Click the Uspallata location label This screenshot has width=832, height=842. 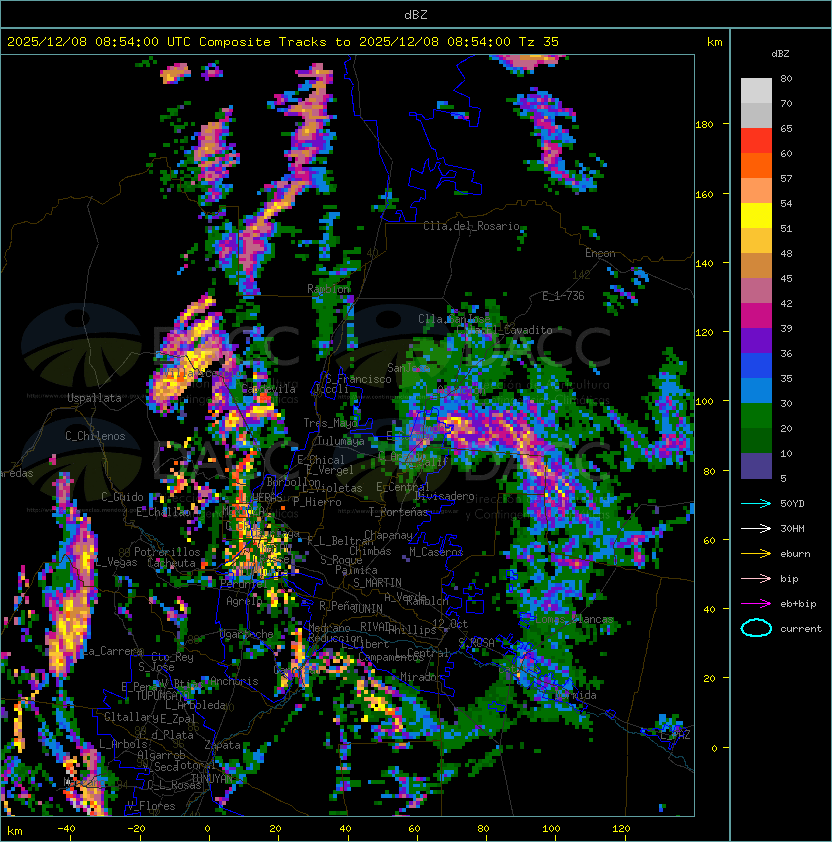click(x=94, y=398)
